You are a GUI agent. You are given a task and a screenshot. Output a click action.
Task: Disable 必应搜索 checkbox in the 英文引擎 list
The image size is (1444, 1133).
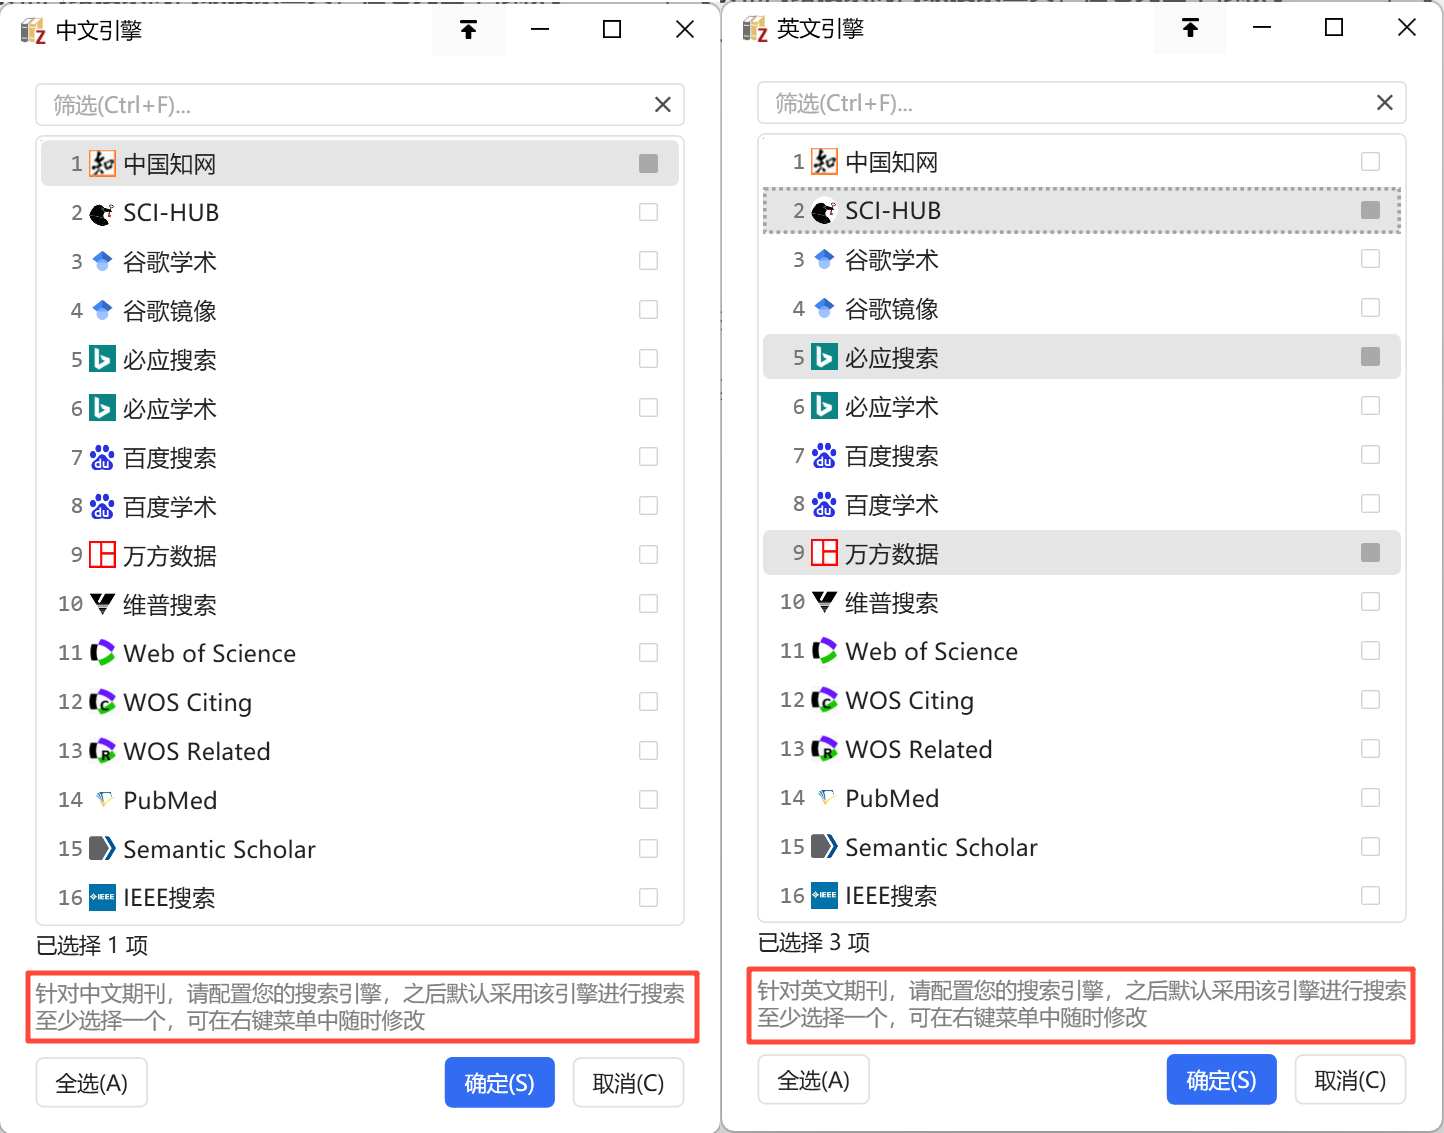coord(1370,357)
